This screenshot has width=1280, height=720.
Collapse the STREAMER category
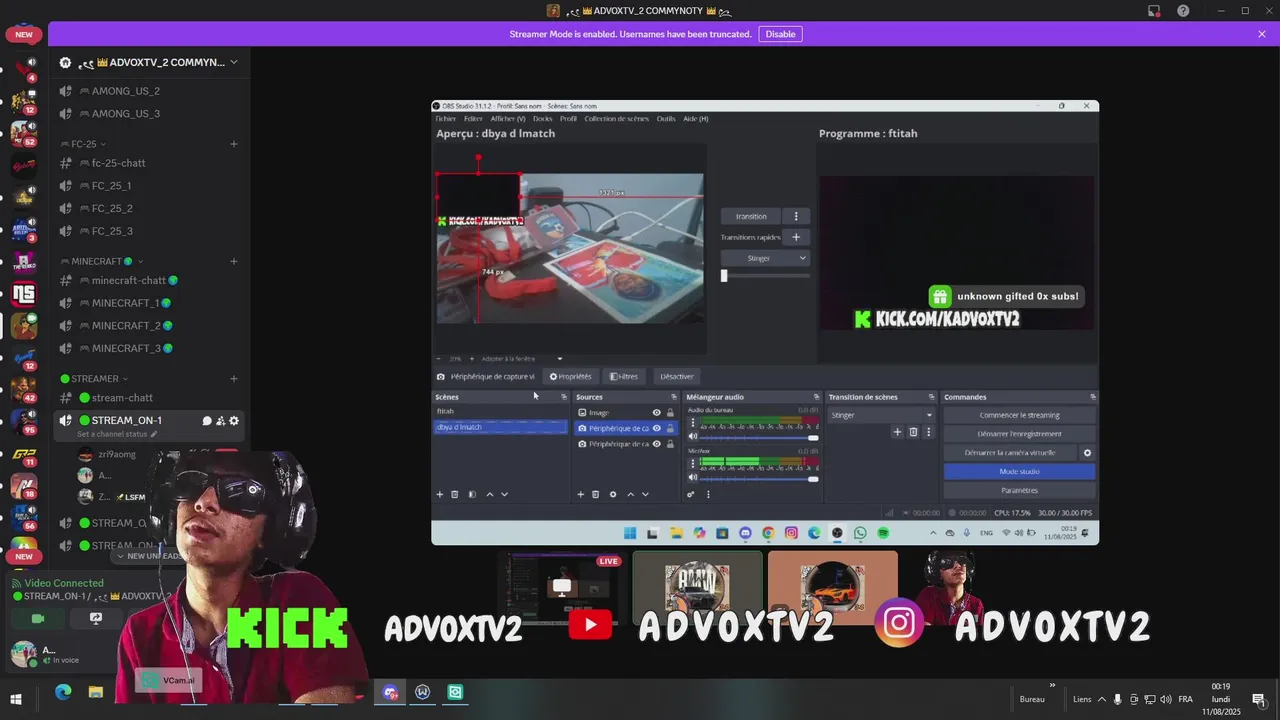tap(94, 379)
